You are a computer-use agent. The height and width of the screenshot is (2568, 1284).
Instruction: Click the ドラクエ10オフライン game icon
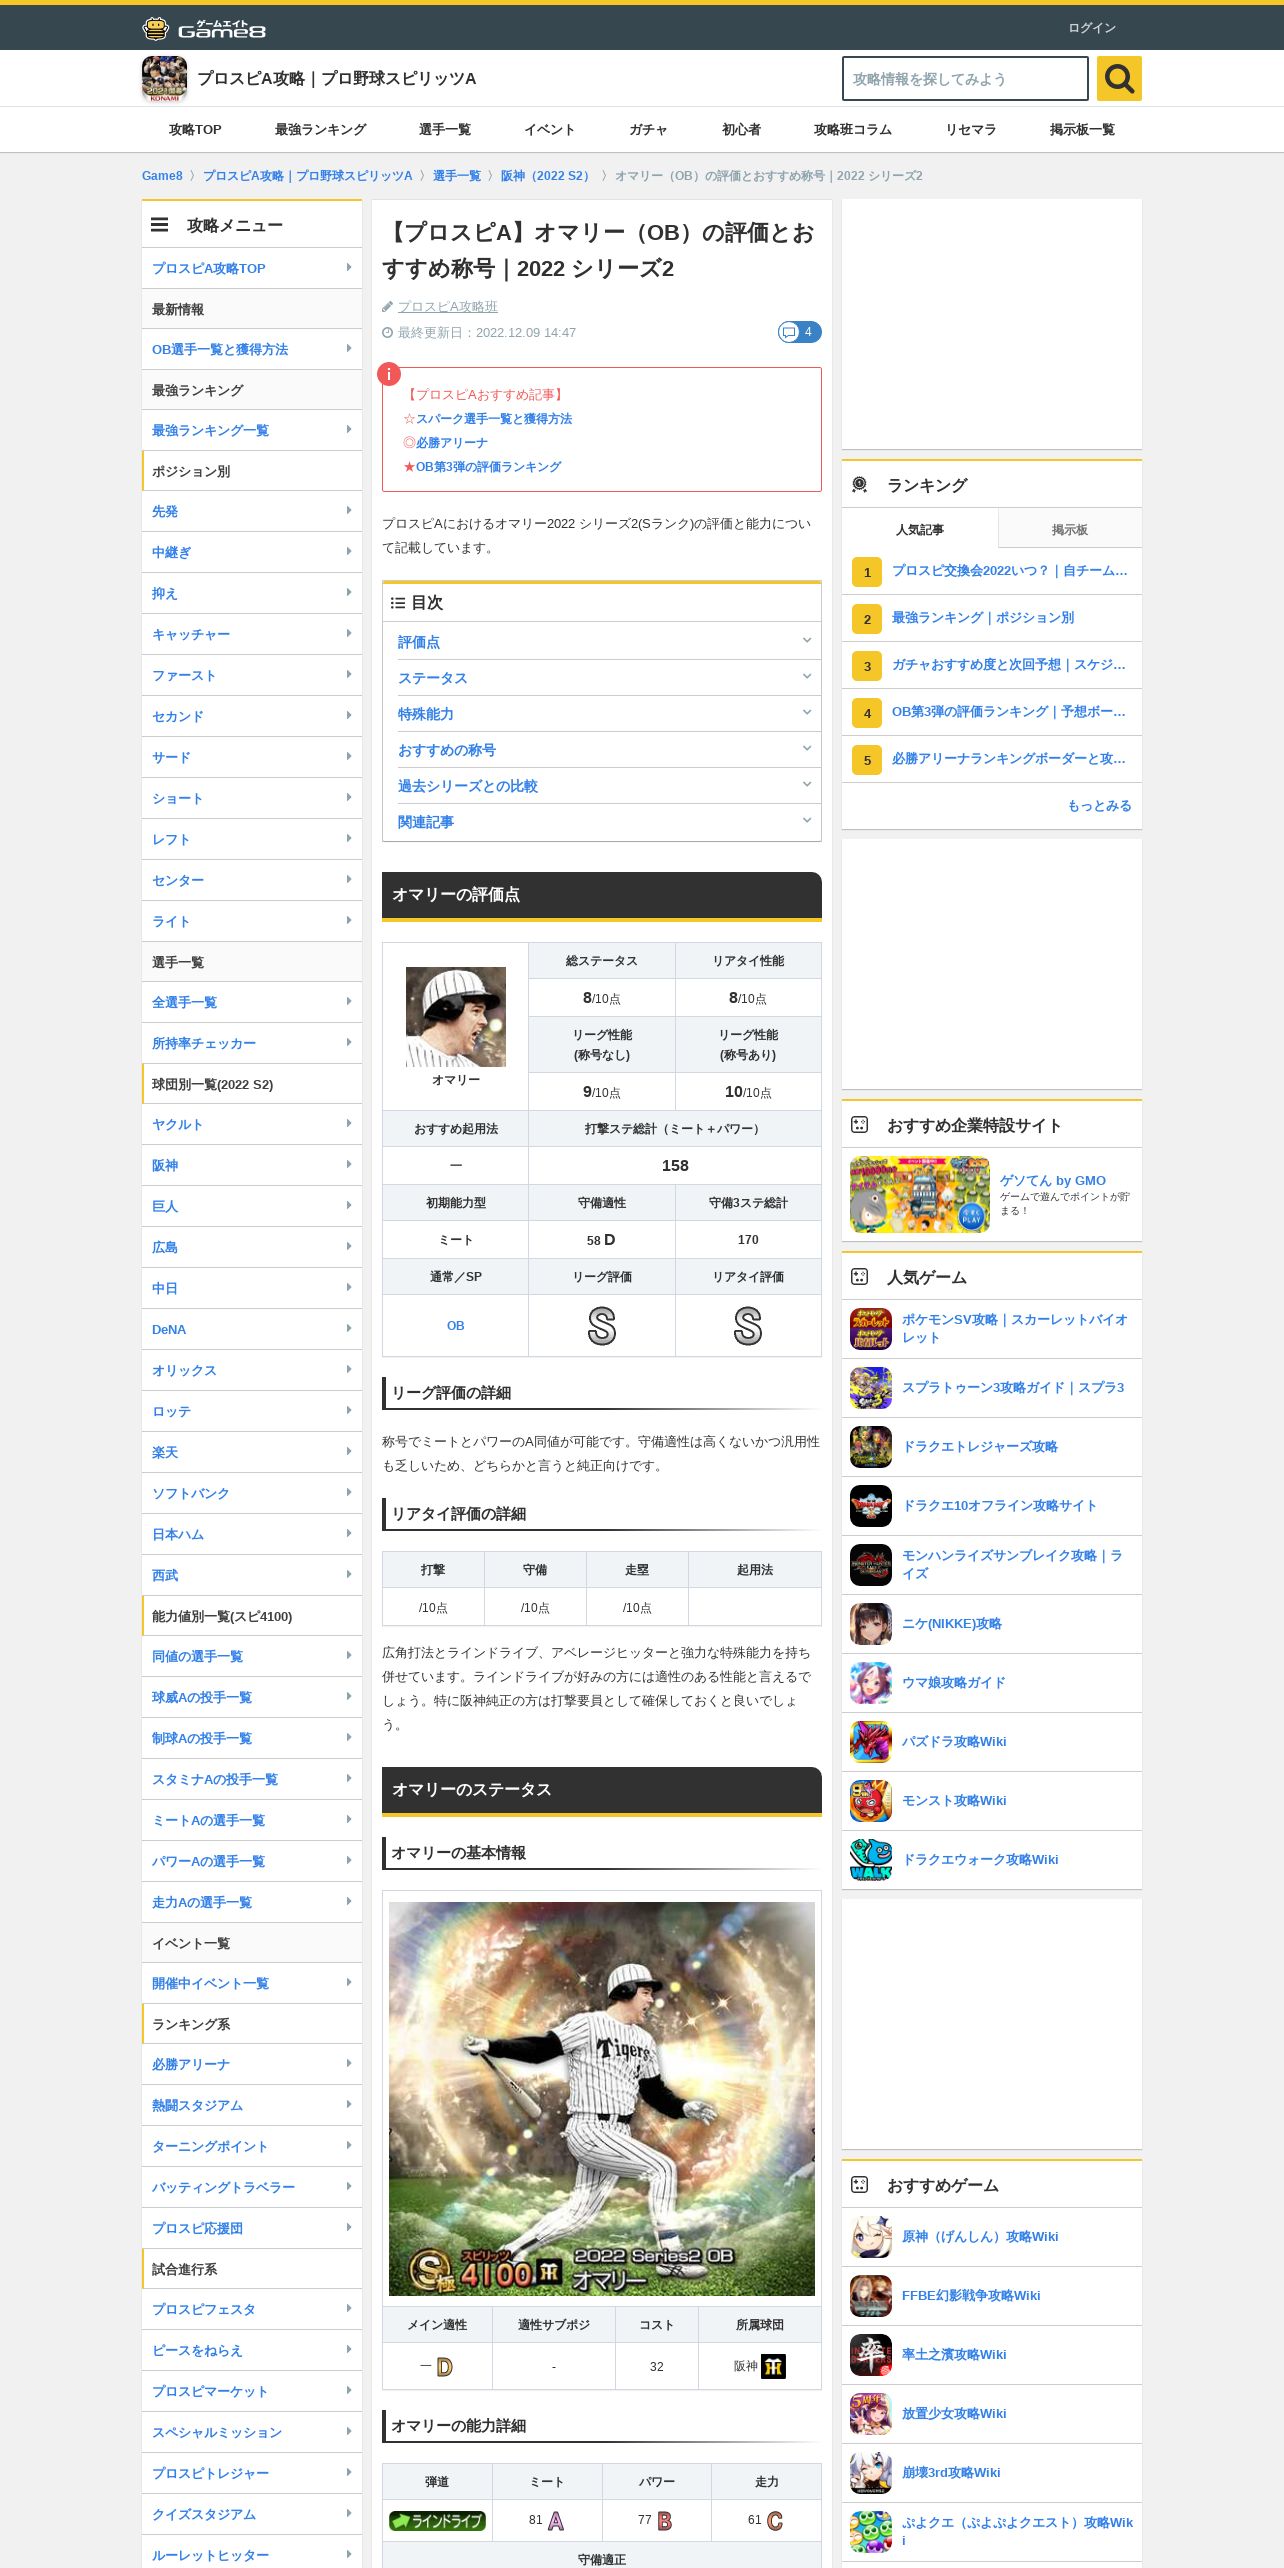871,1506
